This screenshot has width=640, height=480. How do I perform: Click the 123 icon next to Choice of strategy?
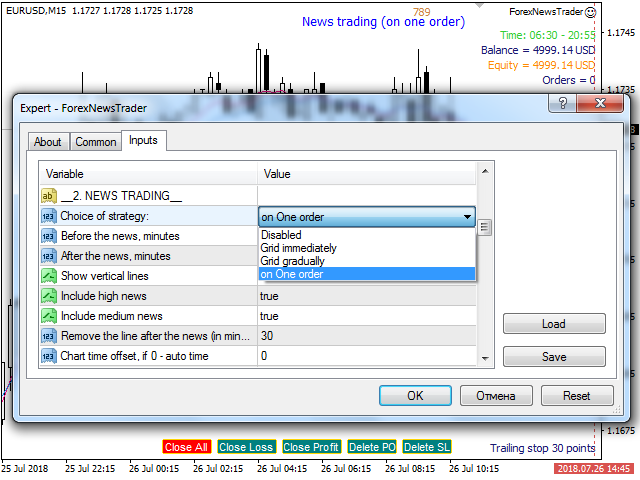(49, 216)
